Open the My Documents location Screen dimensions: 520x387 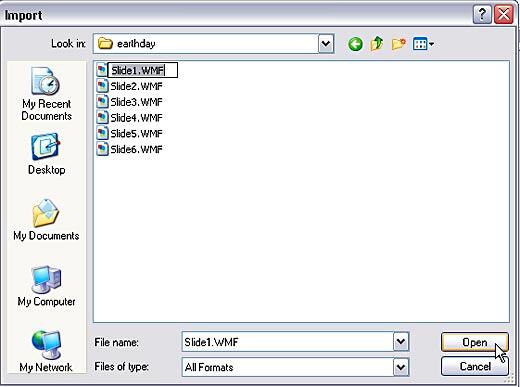pos(46,220)
